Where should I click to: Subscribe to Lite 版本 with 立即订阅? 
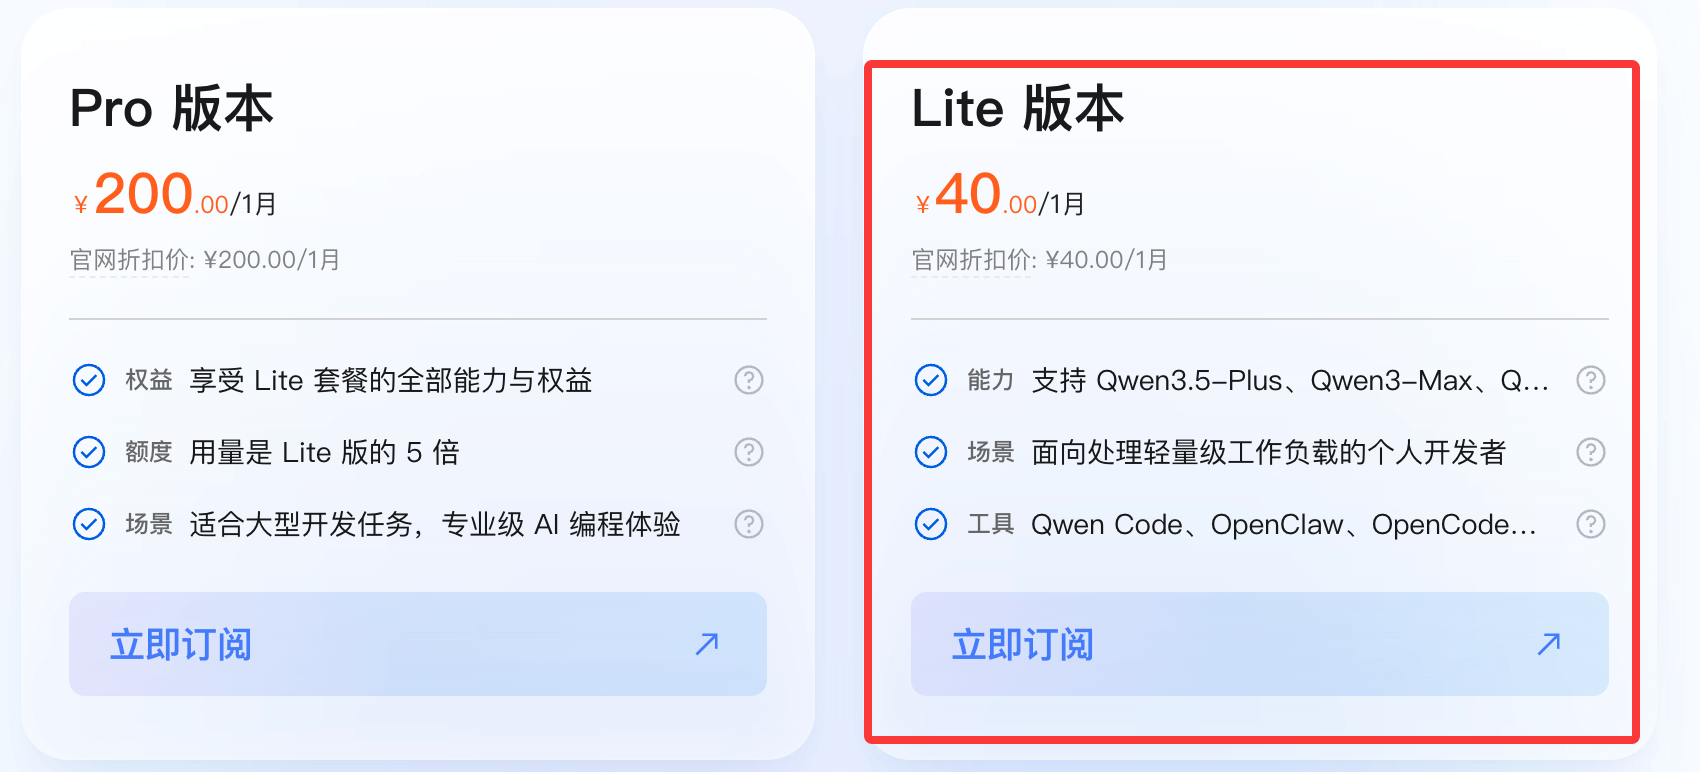[1259, 644]
